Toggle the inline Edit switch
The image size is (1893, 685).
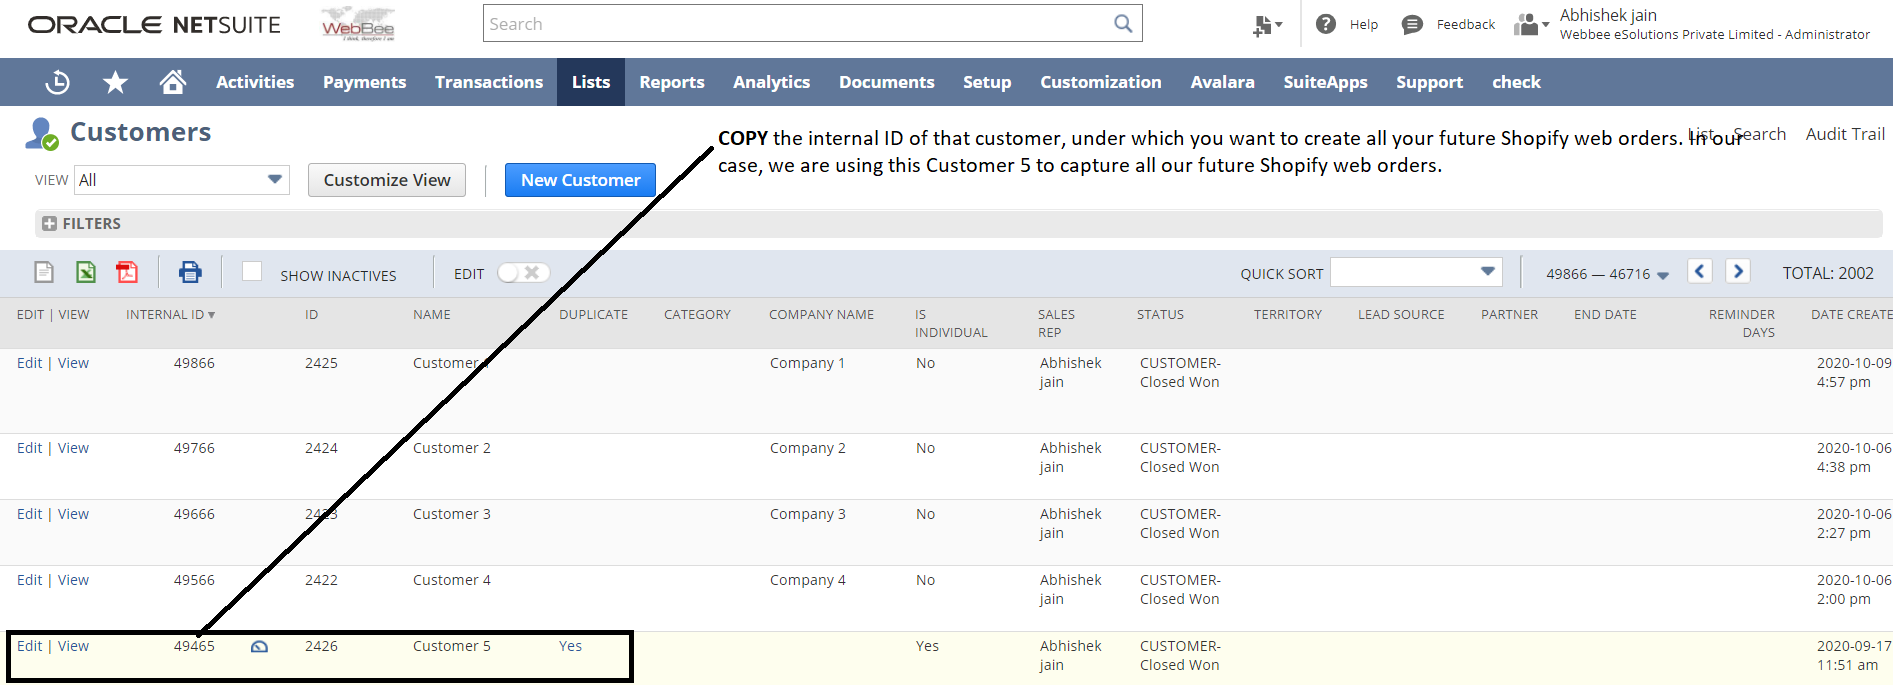(523, 273)
